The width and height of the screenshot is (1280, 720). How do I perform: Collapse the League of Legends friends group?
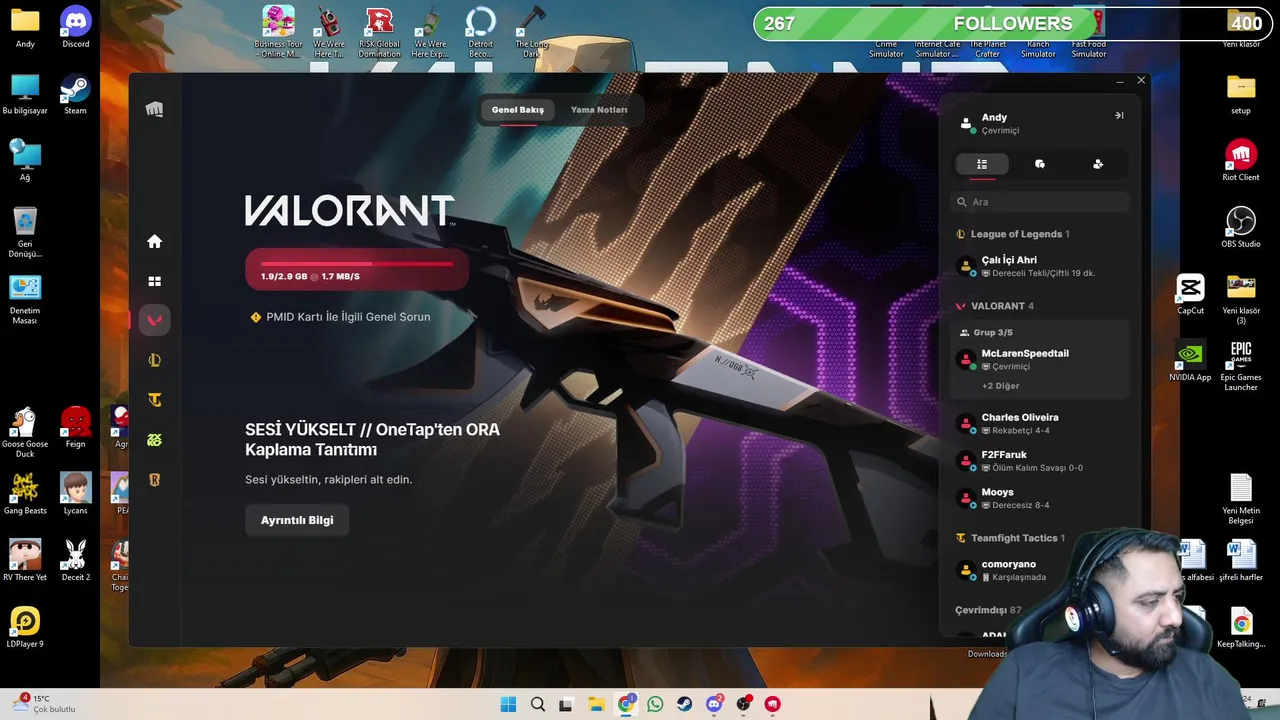[x=1012, y=234]
